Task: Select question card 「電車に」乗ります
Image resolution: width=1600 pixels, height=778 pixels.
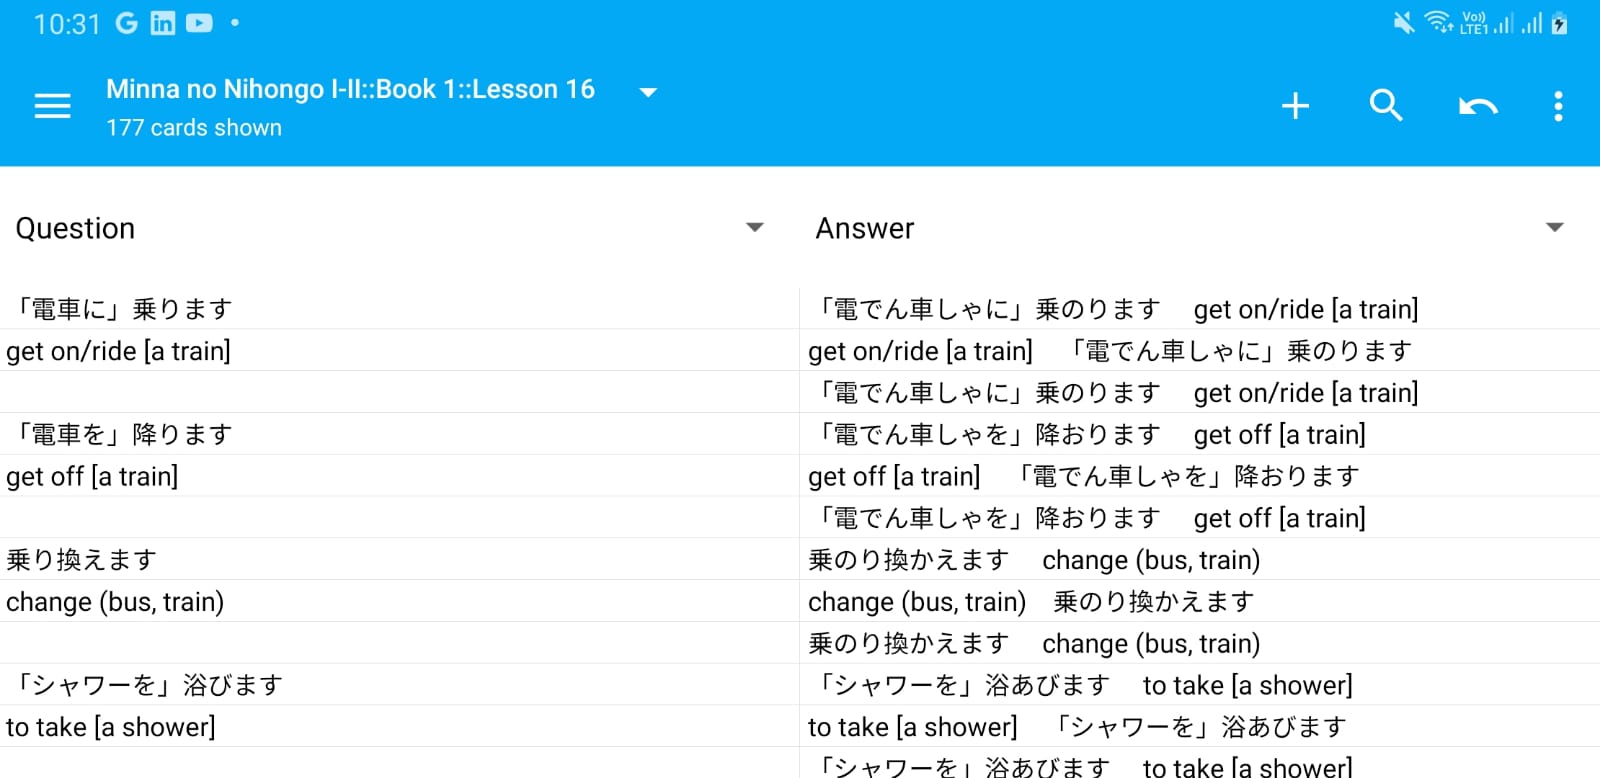Action: click(x=399, y=309)
